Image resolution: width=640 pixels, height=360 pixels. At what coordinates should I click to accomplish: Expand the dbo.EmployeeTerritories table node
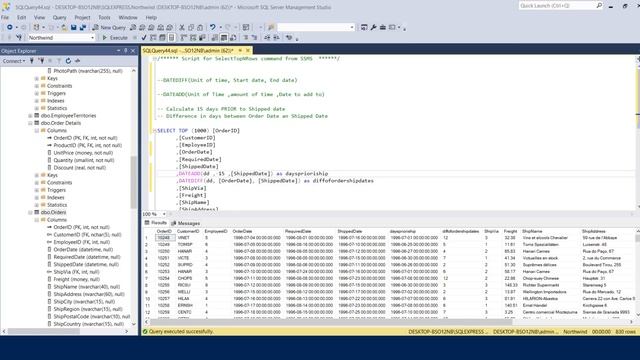click(x=30, y=116)
